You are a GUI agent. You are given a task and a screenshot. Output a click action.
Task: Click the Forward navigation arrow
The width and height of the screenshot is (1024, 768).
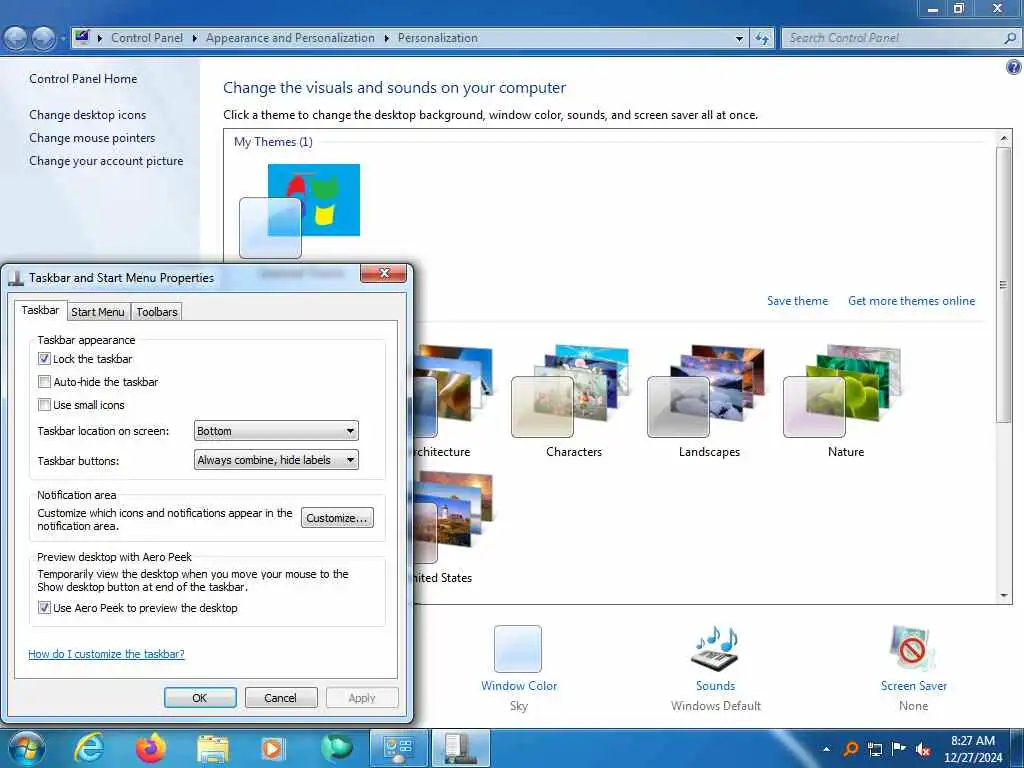43,39
